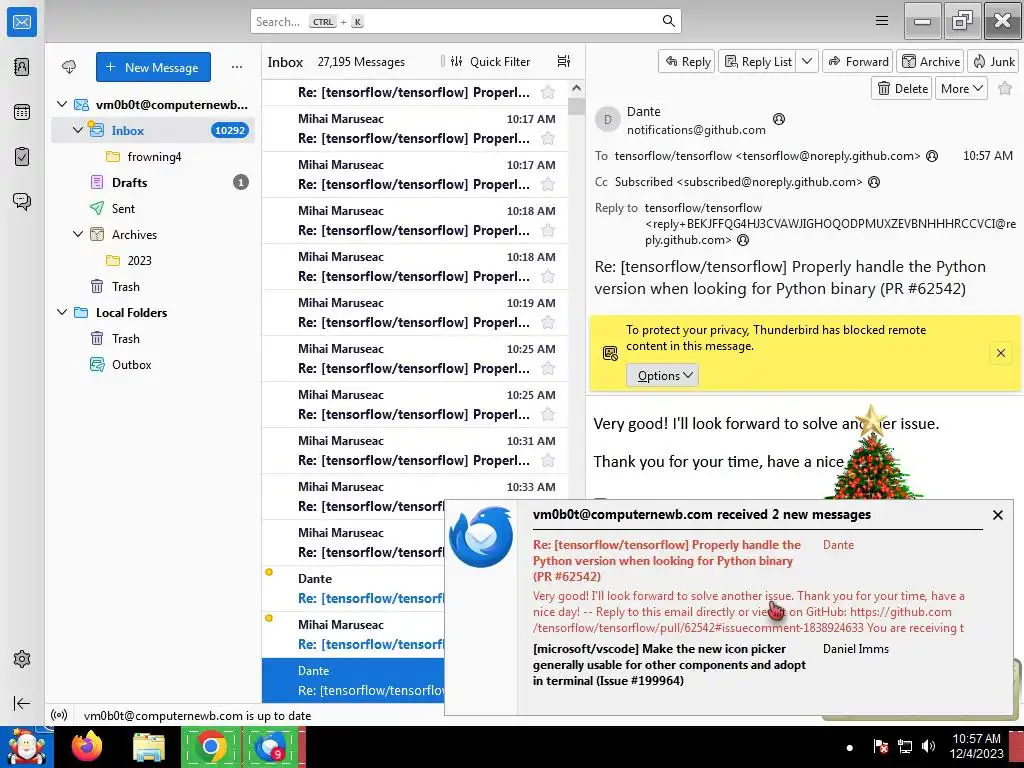
Task: Click Reply button
Action: coord(687,61)
